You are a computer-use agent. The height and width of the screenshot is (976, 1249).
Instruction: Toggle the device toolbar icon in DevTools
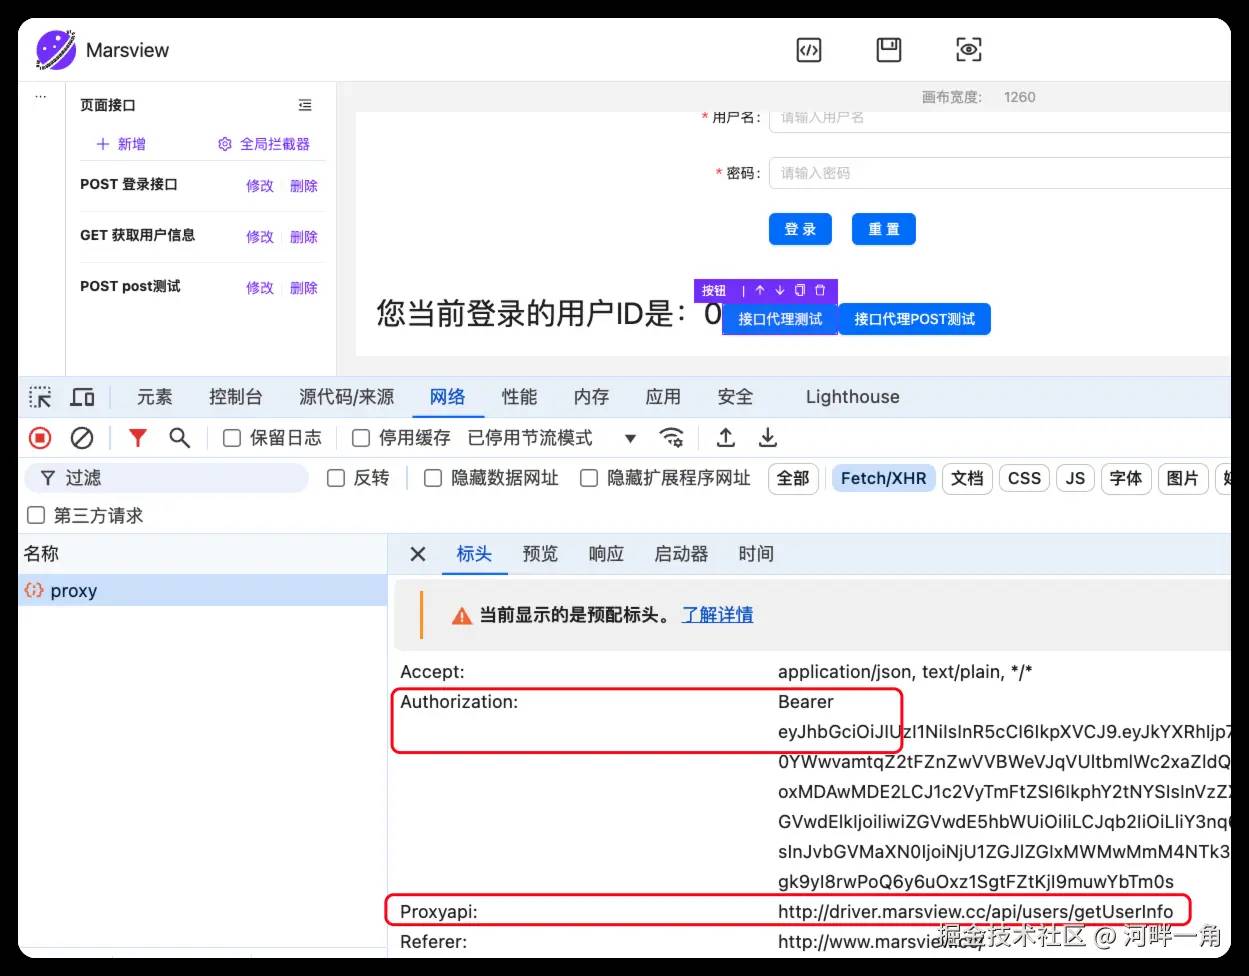tap(82, 397)
